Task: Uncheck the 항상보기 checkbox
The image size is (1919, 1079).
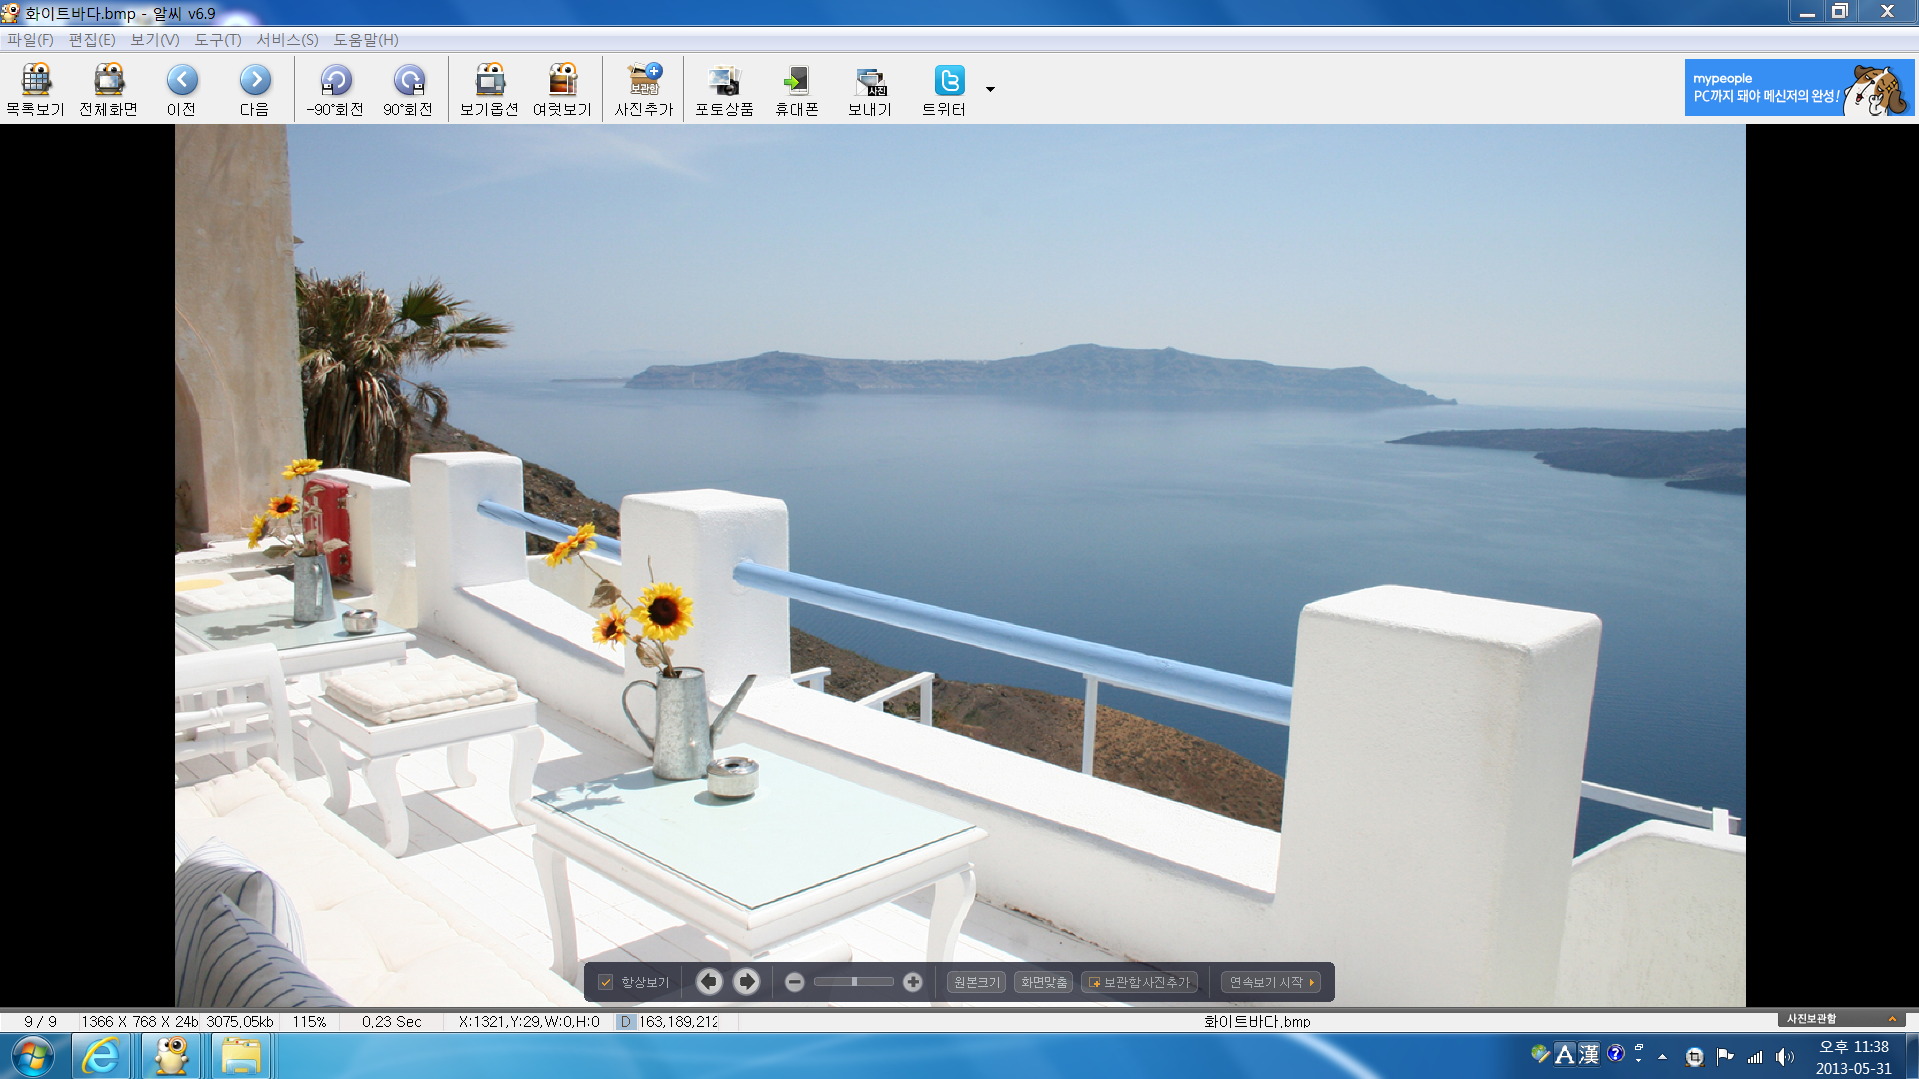Action: click(605, 983)
